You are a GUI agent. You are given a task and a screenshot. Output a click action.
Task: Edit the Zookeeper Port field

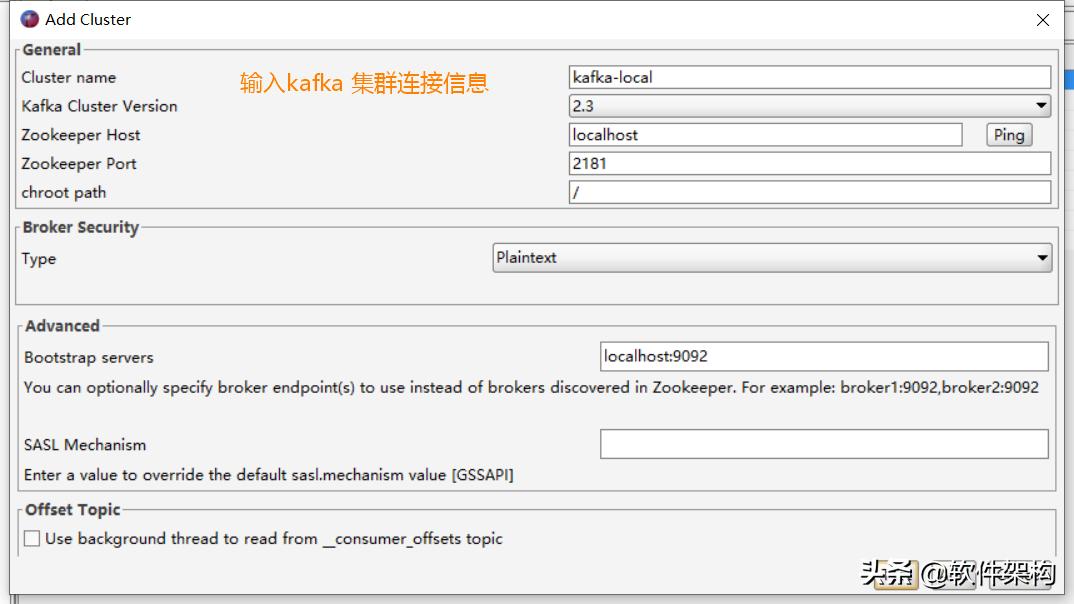coord(810,164)
